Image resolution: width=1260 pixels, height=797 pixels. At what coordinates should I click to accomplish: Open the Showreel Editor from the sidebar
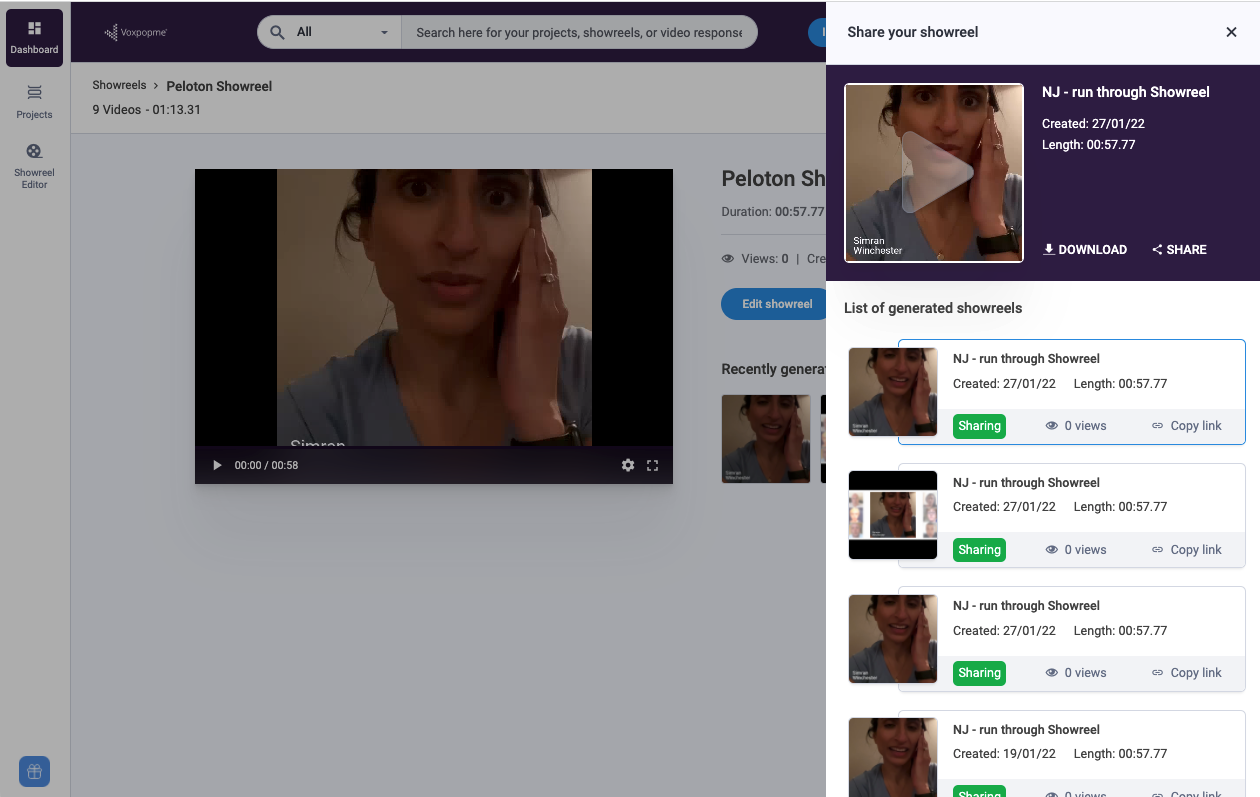pos(34,165)
